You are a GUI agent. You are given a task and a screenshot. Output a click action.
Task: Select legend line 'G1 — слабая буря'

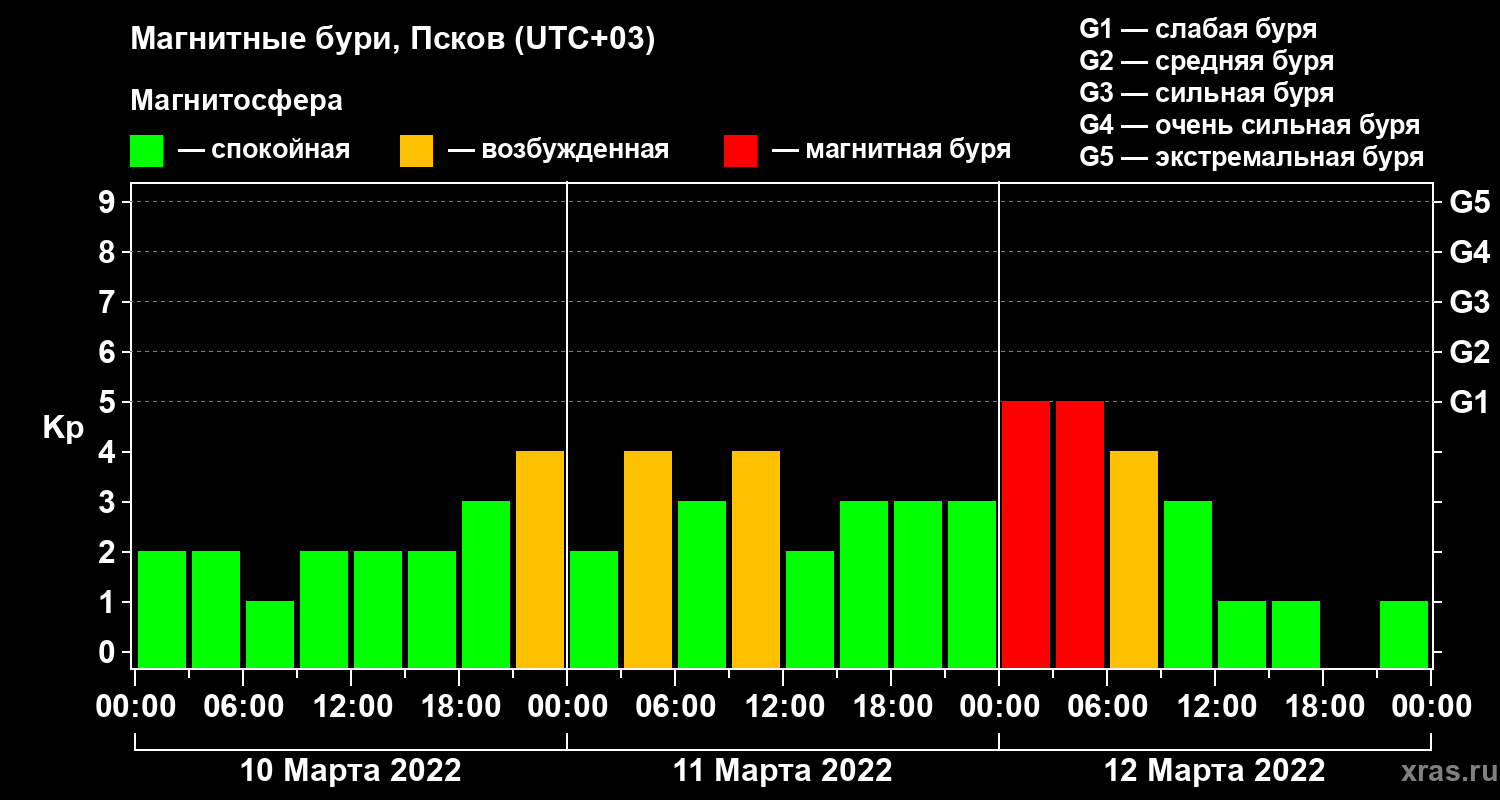(x=1198, y=29)
